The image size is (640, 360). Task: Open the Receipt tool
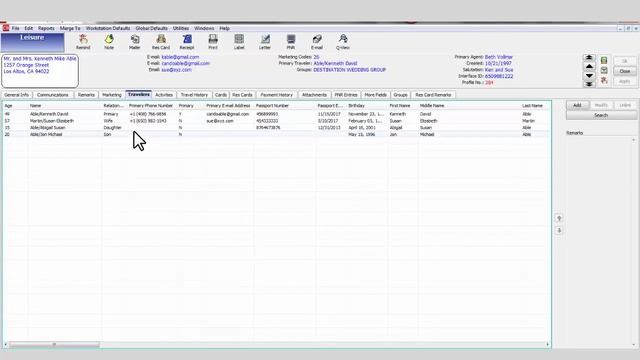click(x=187, y=42)
